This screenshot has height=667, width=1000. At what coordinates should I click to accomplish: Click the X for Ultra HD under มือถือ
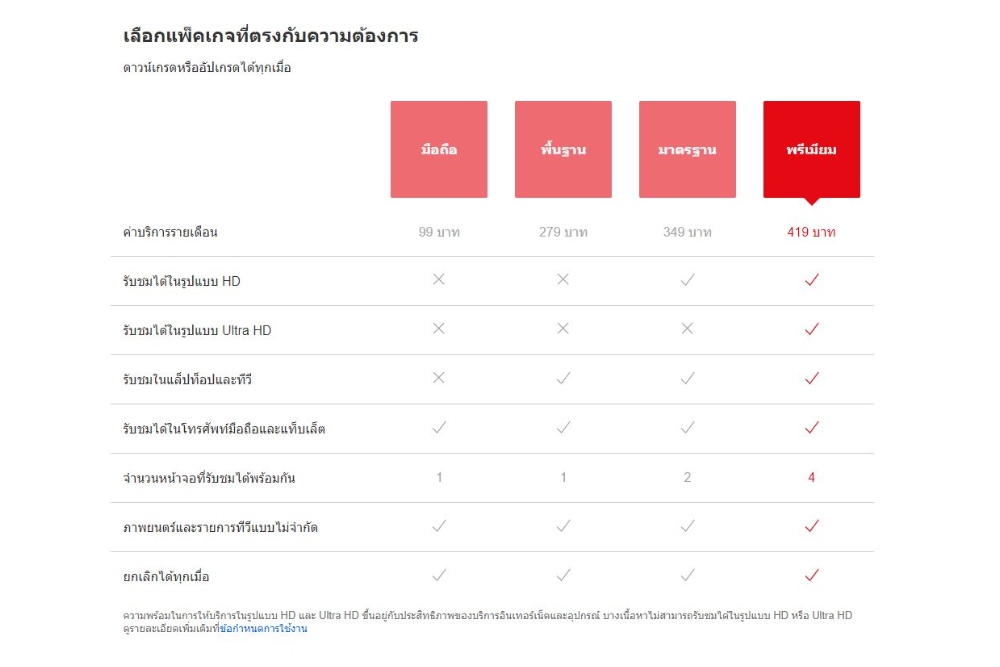pyautogui.click(x=438, y=330)
